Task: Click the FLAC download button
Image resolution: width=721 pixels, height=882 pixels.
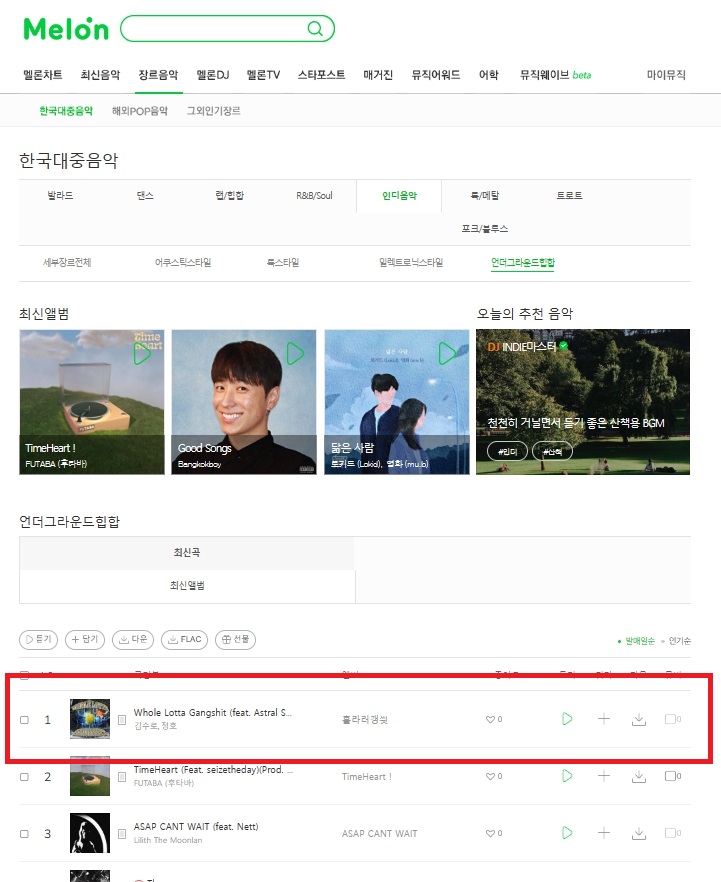Action: [184, 640]
